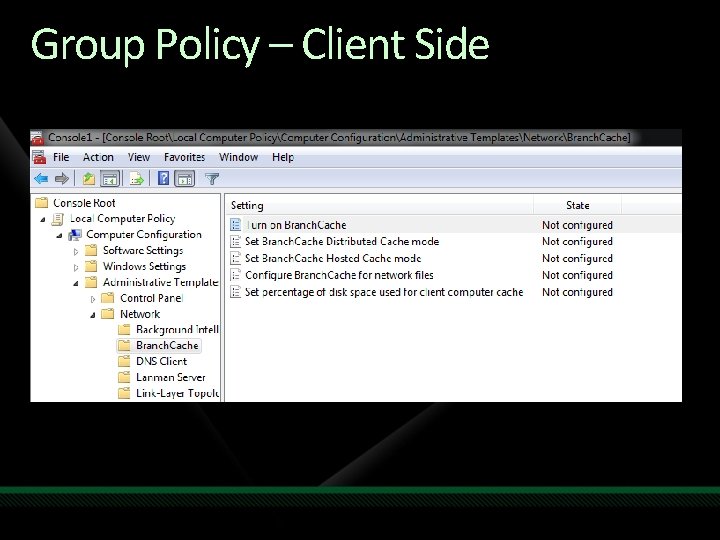Click the Forward arrow toolbar icon
Screen dimensions: 720x540
click(x=62, y=179)
